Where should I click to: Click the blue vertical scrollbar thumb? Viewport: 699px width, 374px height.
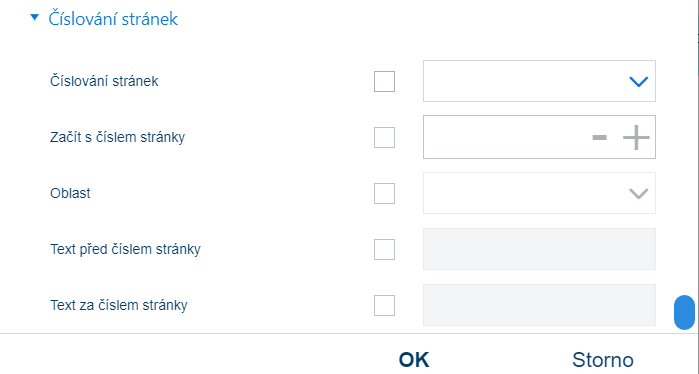tap(684, 312)
